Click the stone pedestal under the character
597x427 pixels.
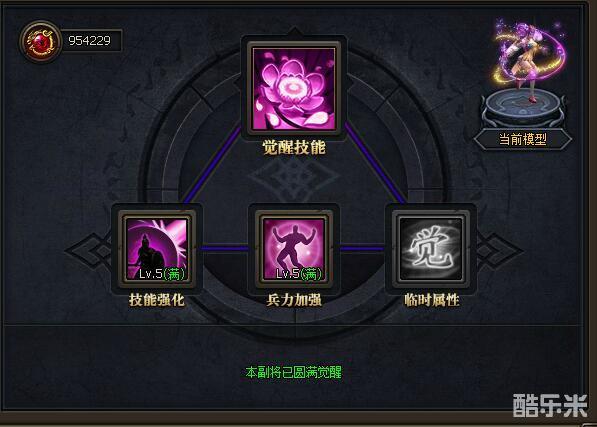[523, 107]
